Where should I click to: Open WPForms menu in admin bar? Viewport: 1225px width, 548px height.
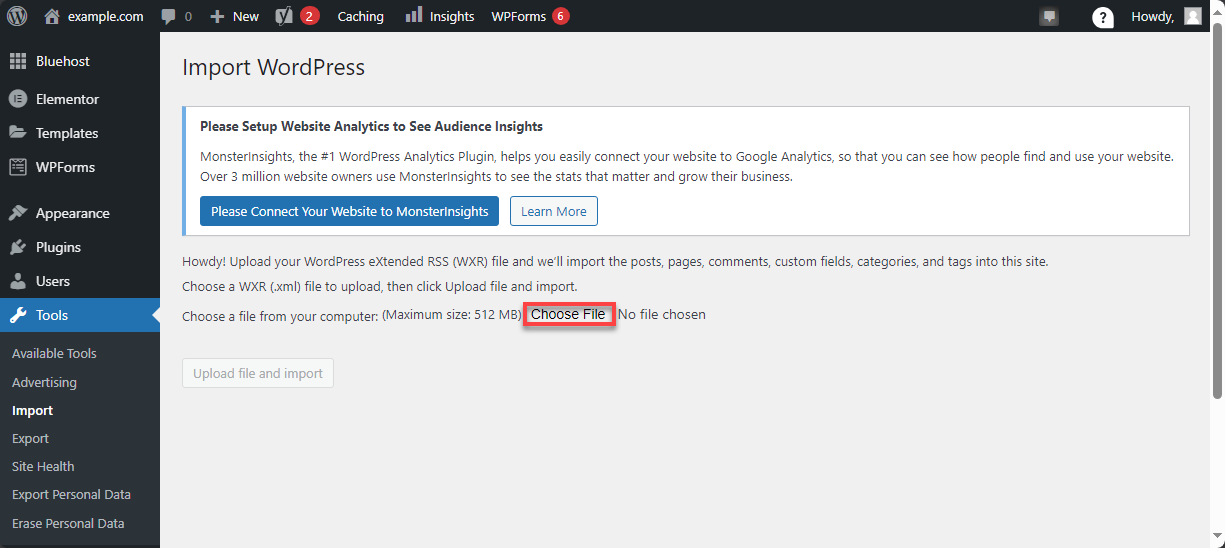pyautogui.click(x=530, y=16)
